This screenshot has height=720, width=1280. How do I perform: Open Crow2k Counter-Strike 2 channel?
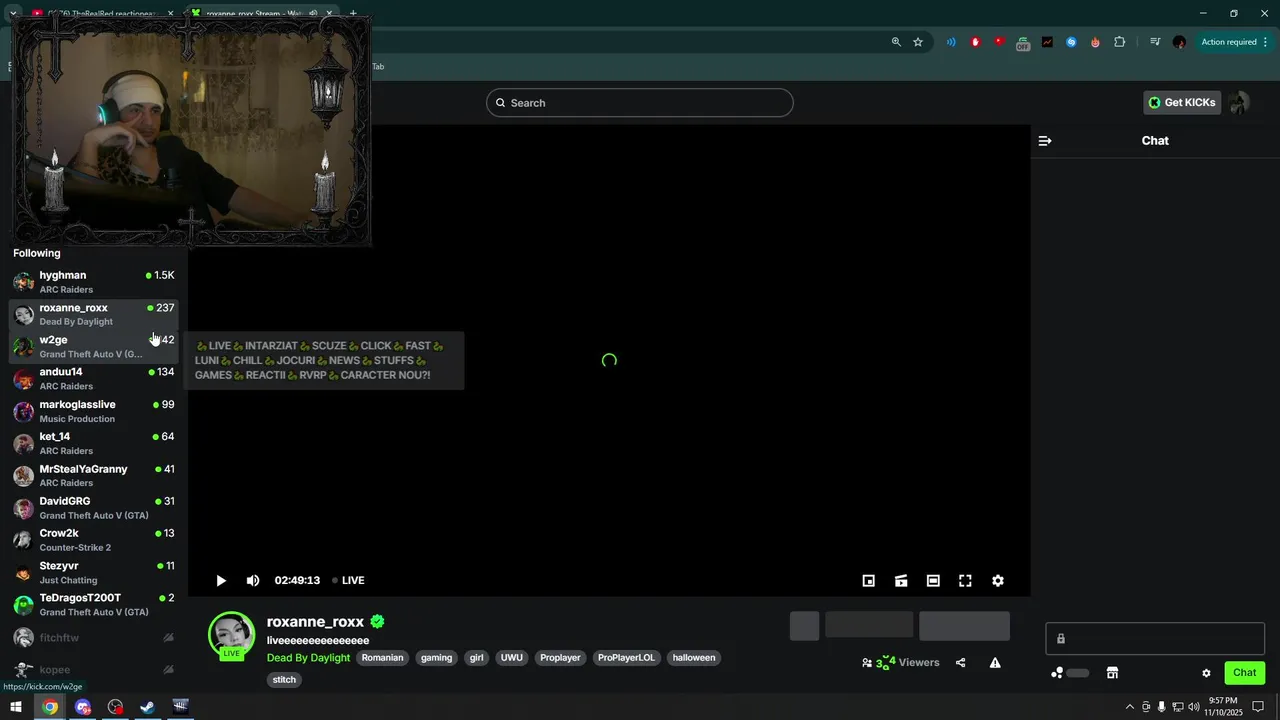tap(94, 540)
